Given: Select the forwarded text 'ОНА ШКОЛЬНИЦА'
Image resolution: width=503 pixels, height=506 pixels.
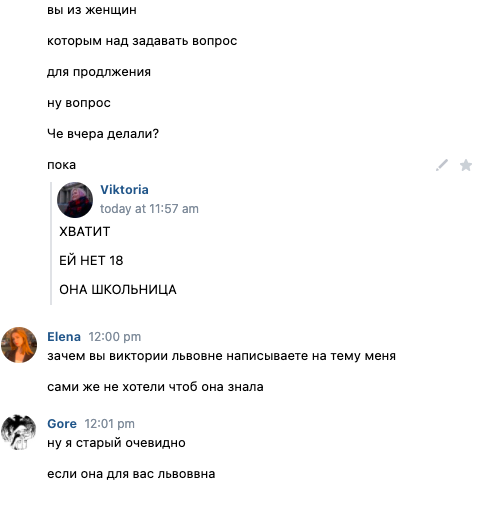Looking at the screenshot, I should pos(118,289).
